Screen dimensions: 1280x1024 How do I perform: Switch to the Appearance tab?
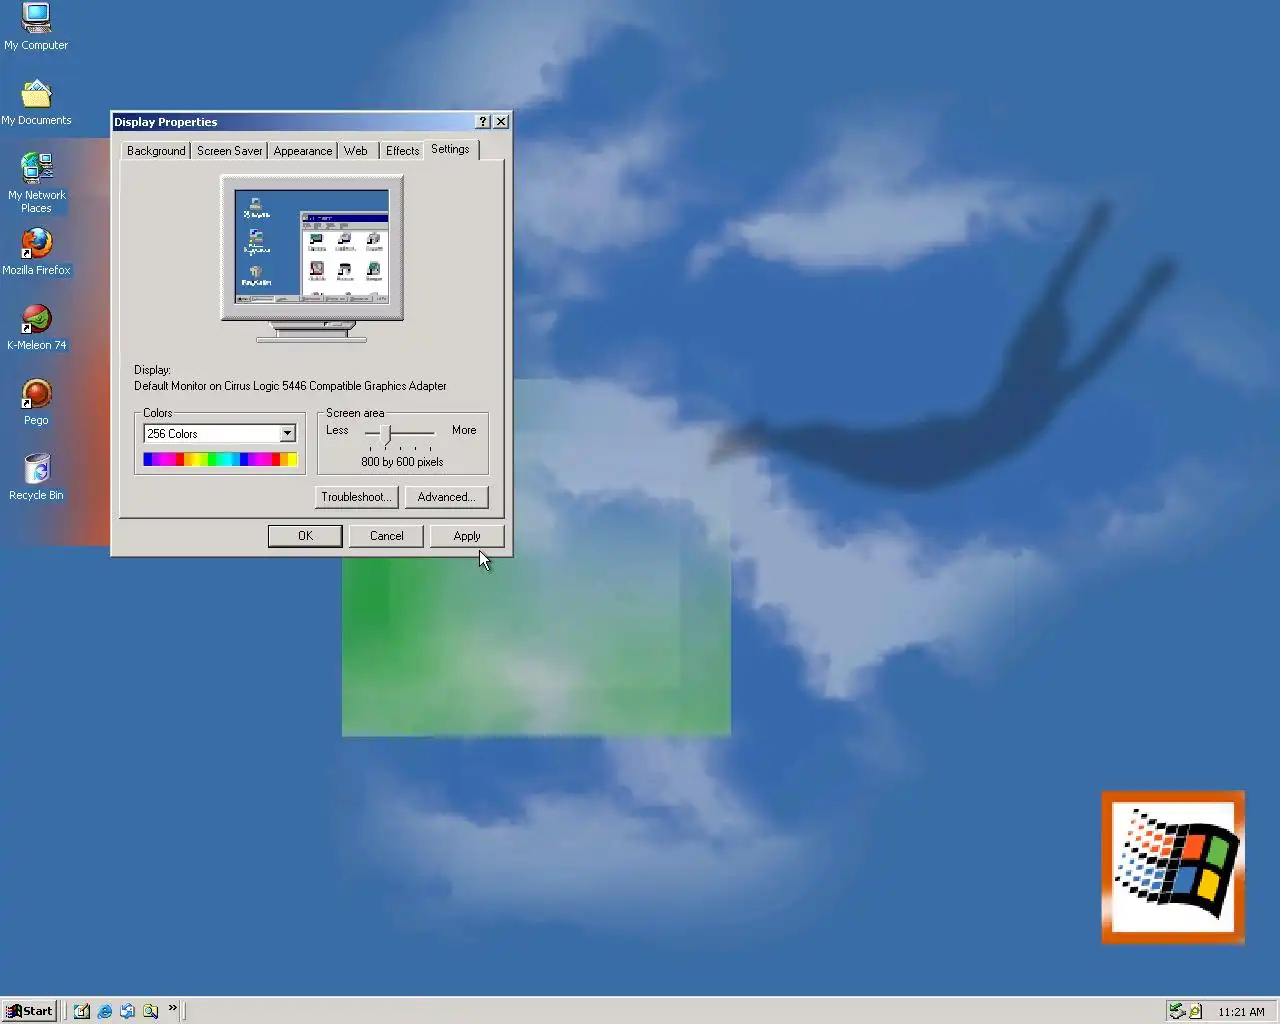[x=303, y=151]
